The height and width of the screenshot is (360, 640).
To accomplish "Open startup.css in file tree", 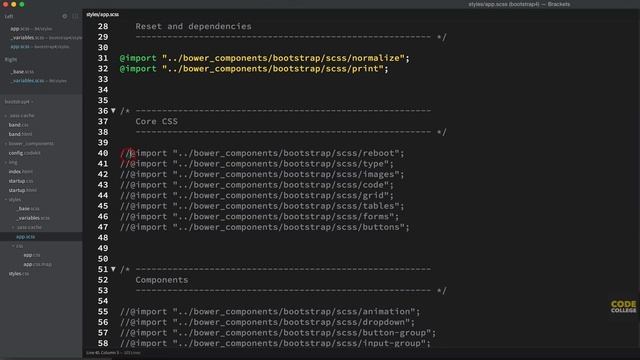I will click(x=21, y=181).
